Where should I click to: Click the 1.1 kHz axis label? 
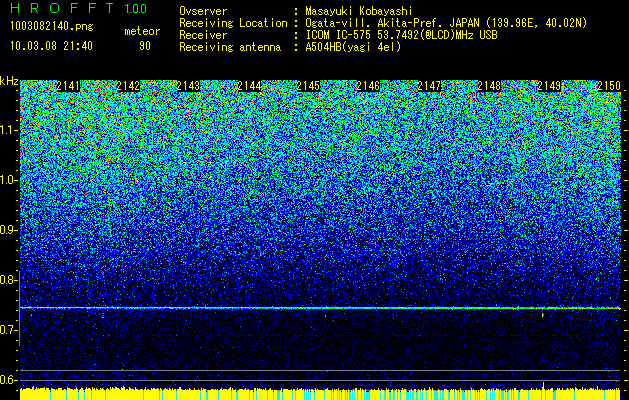[x=8, y=131]
